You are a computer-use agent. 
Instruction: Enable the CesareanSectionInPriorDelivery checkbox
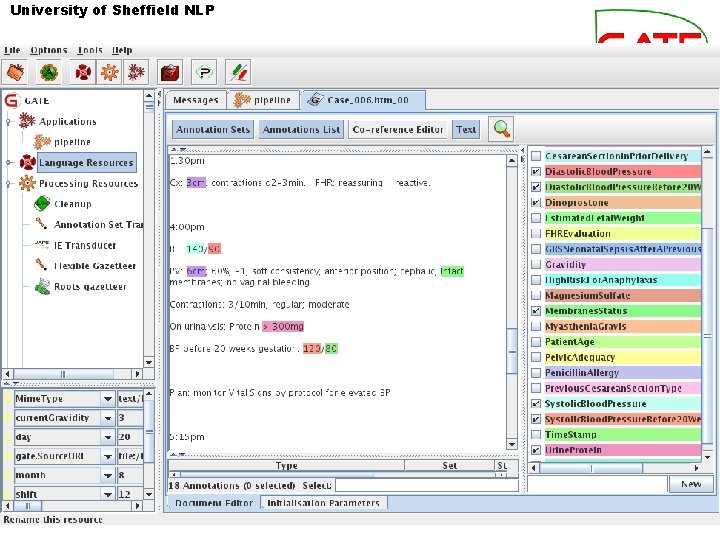point(535,156)
